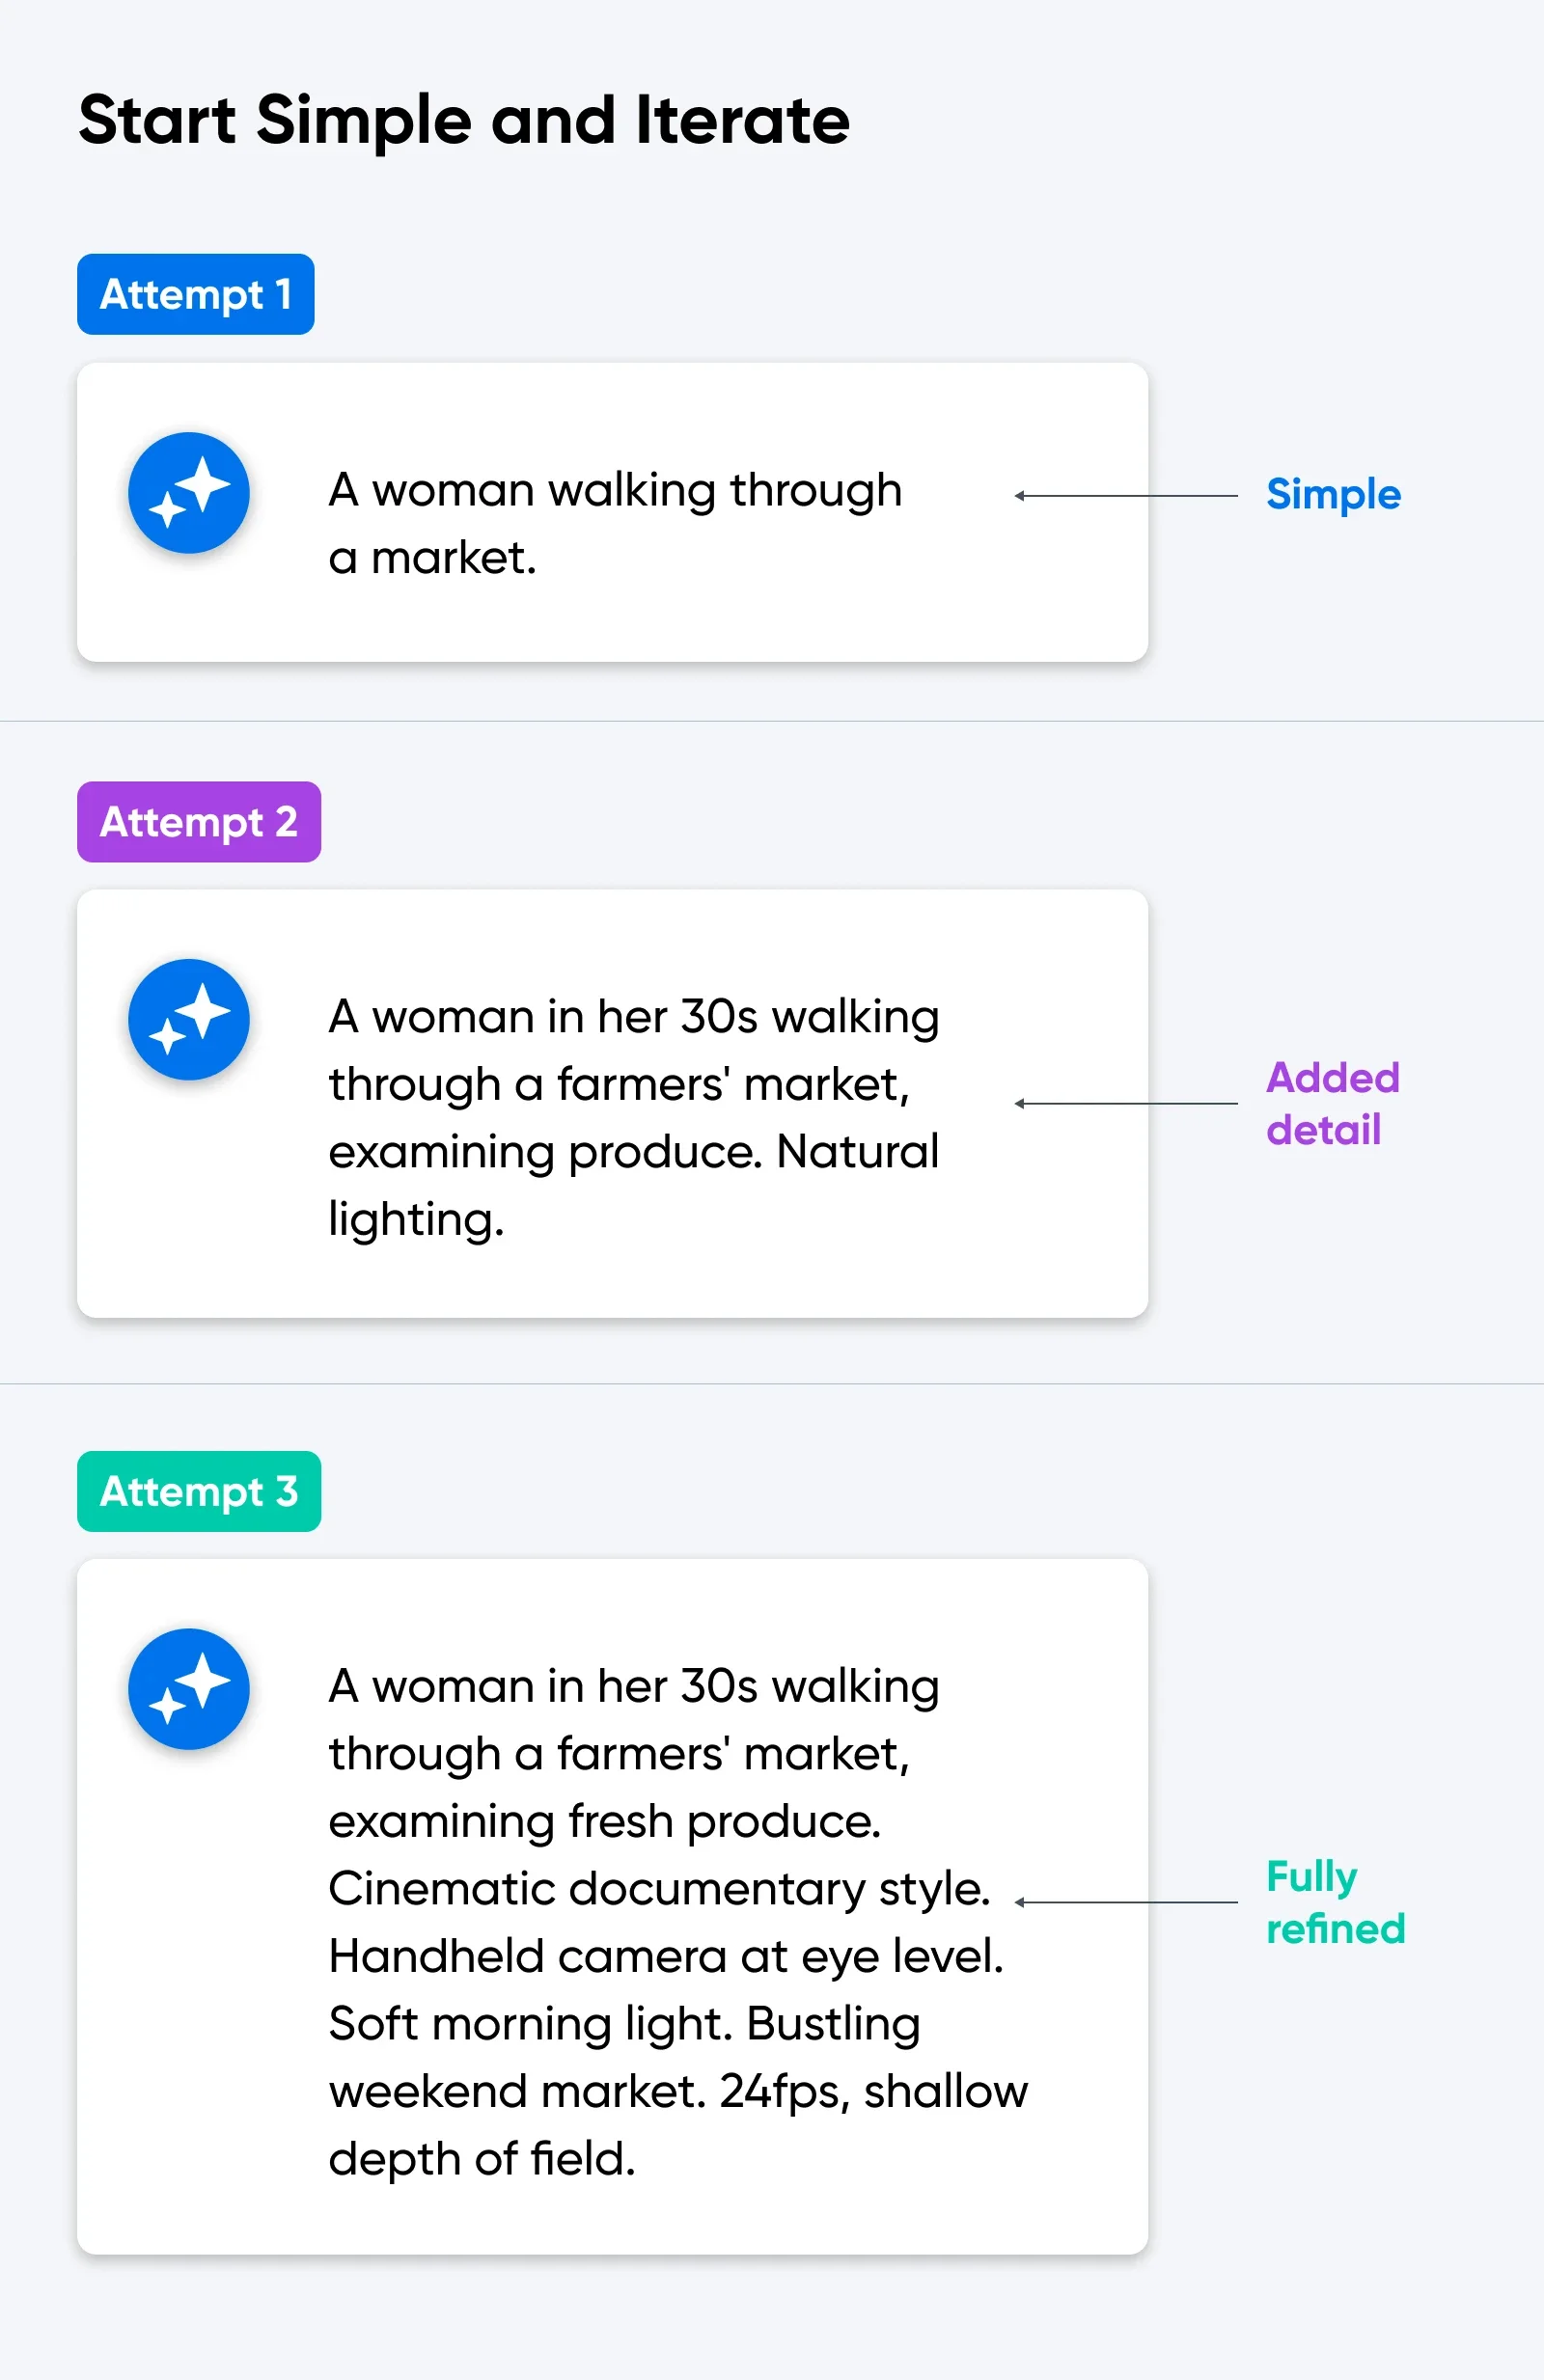This screenshot has height=2380, width=1544.
Task: Click the words Natural lighting in Attempt 2
Action: coord(857,1152)
